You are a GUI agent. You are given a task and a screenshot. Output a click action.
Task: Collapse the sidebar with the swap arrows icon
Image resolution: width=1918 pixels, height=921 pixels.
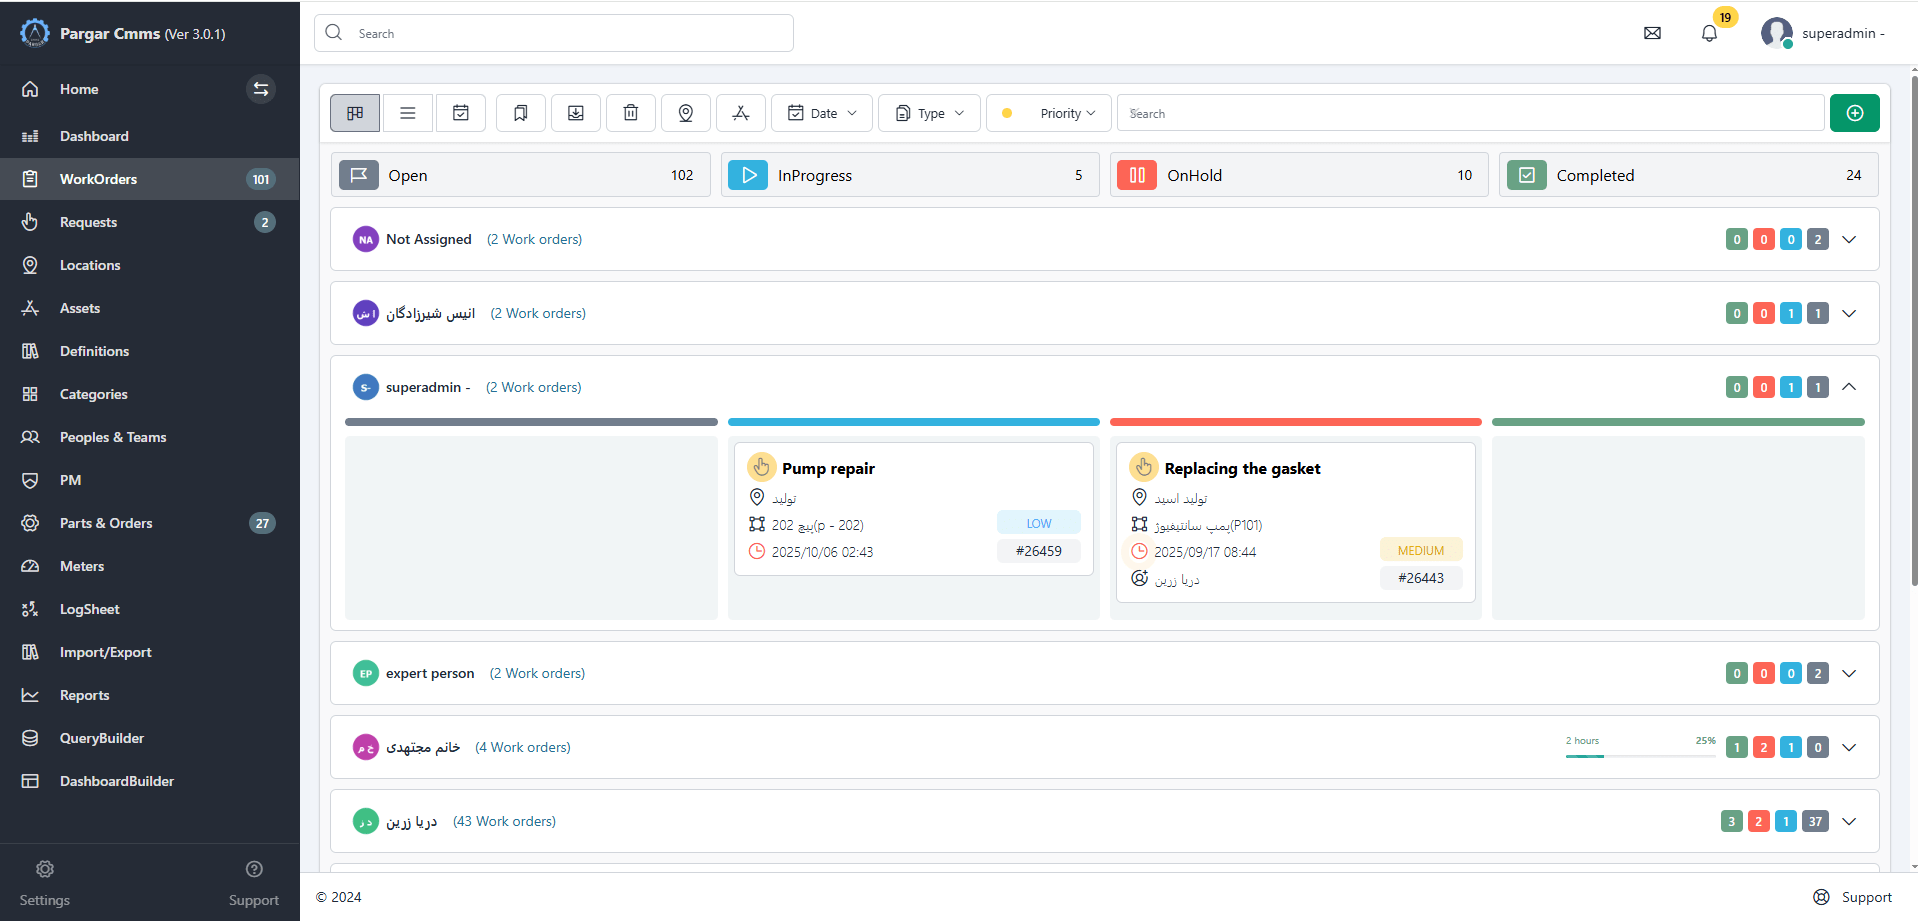click(261, 89)
